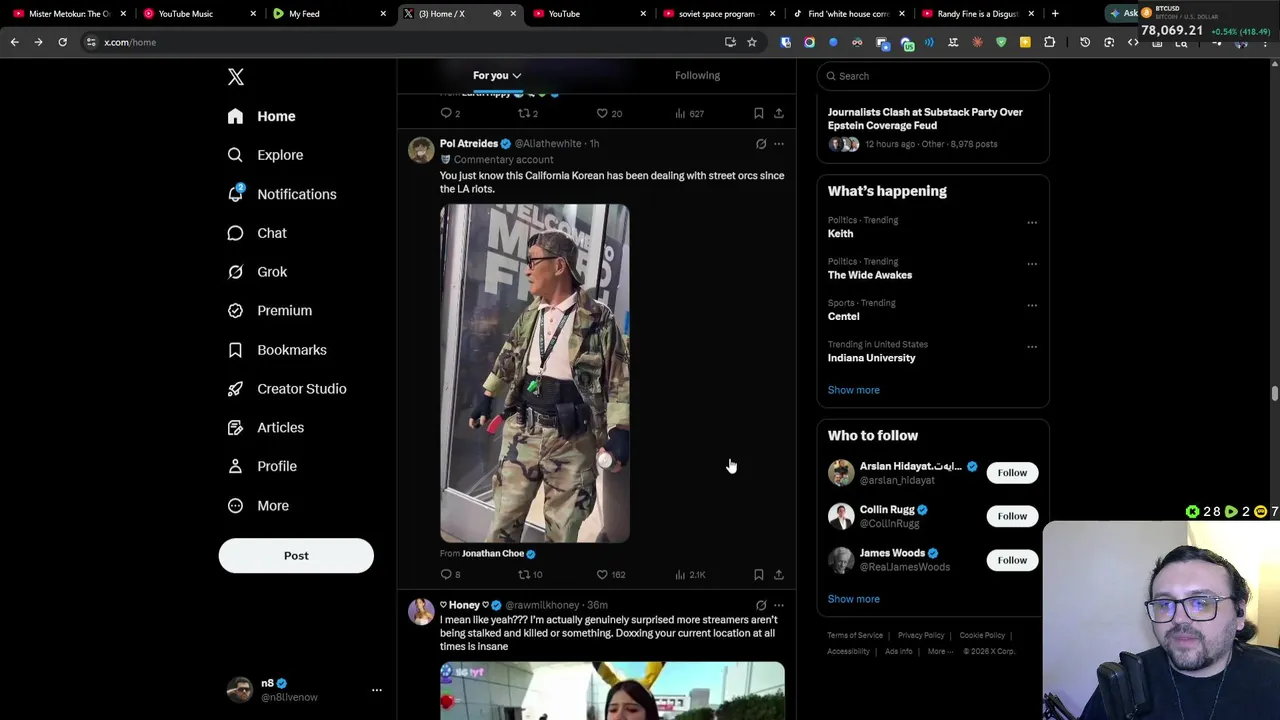Open more options on the Pol Atreides post
This screenshot has width=1280, height=720.
[x=779, y=144]
